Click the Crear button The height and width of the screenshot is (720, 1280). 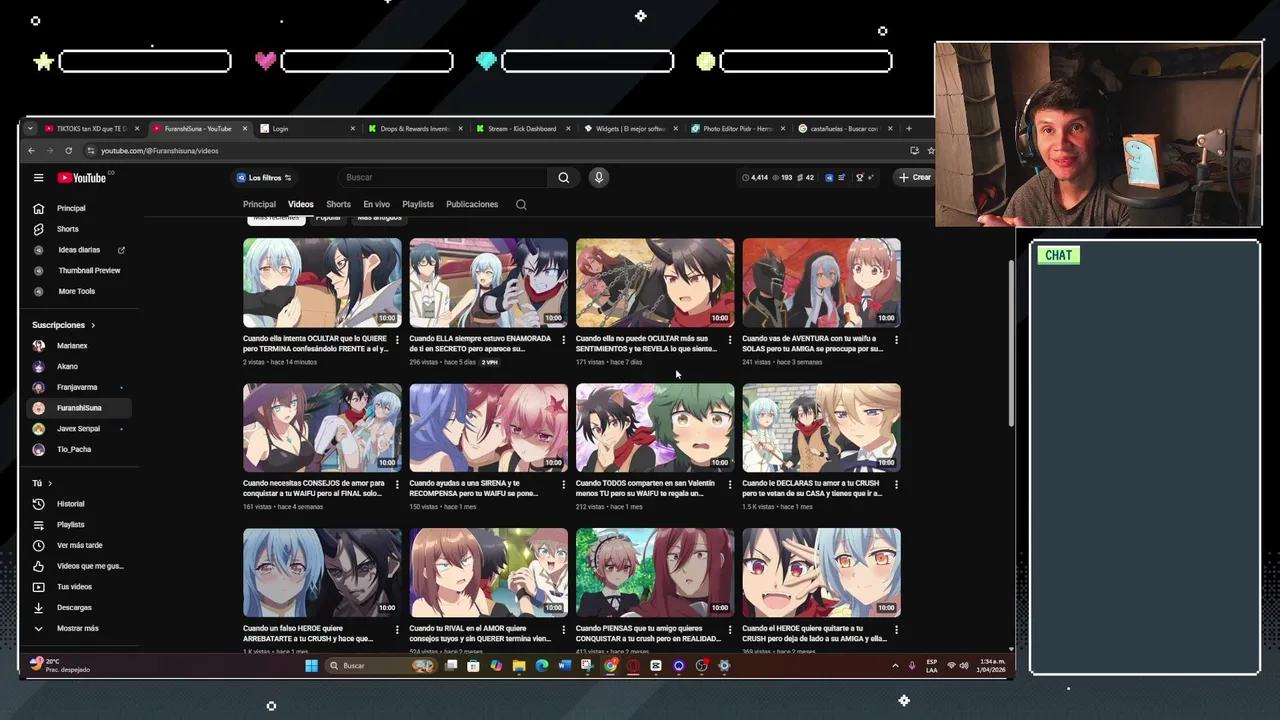point(914,178)
